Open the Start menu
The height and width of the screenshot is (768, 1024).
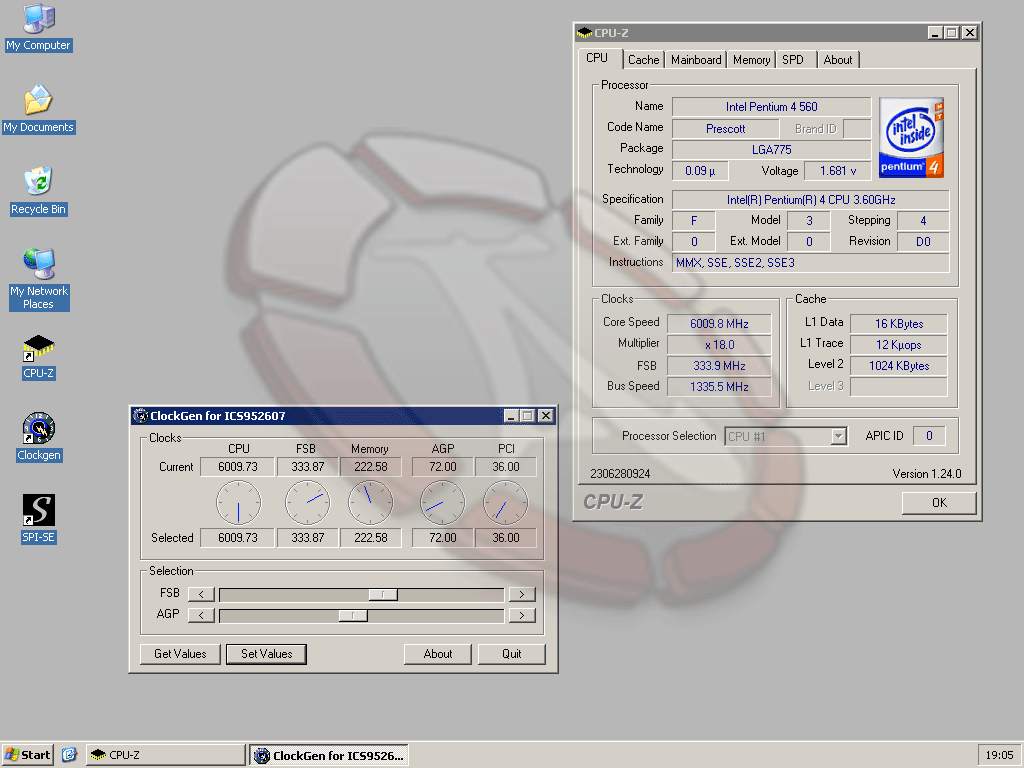click(x=27, y=755)
